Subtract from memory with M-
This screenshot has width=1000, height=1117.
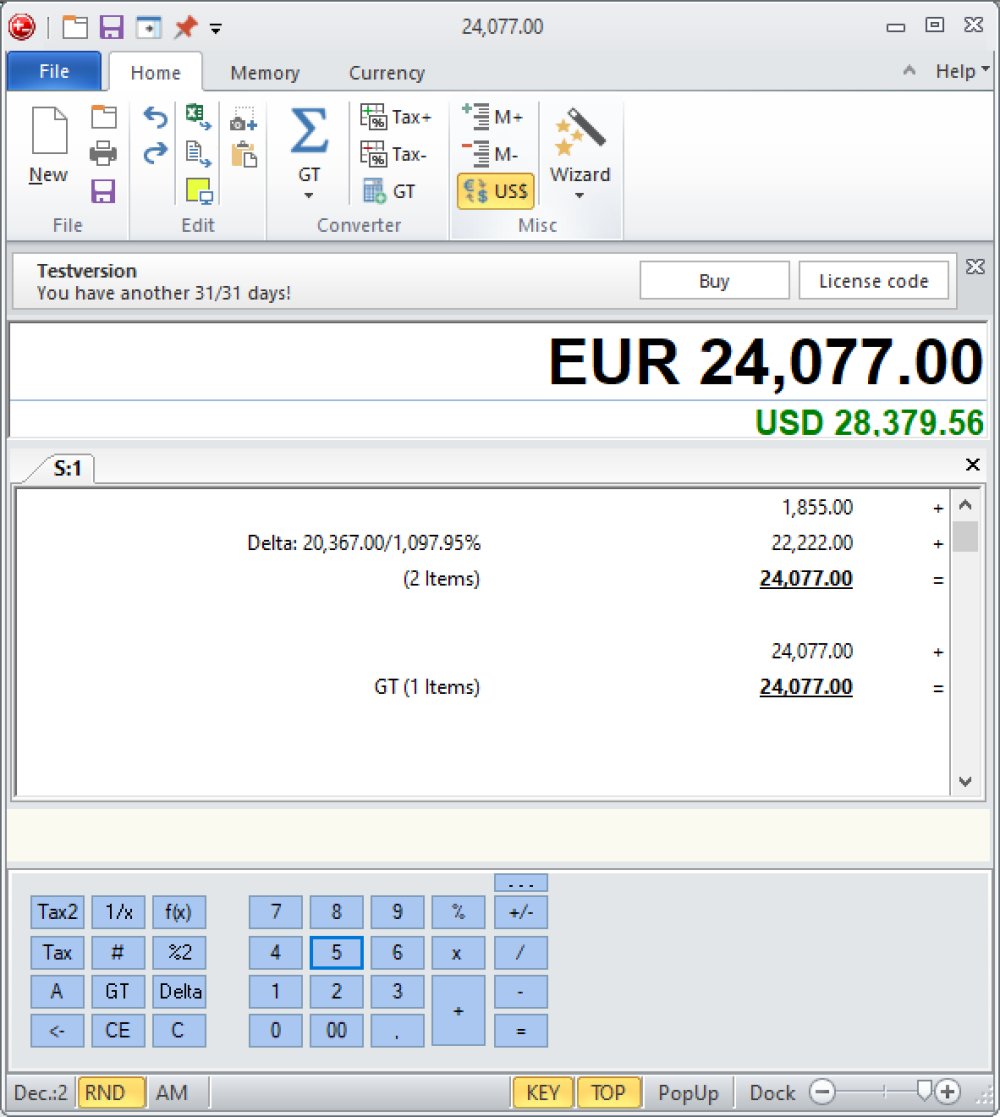coord(490,154)
